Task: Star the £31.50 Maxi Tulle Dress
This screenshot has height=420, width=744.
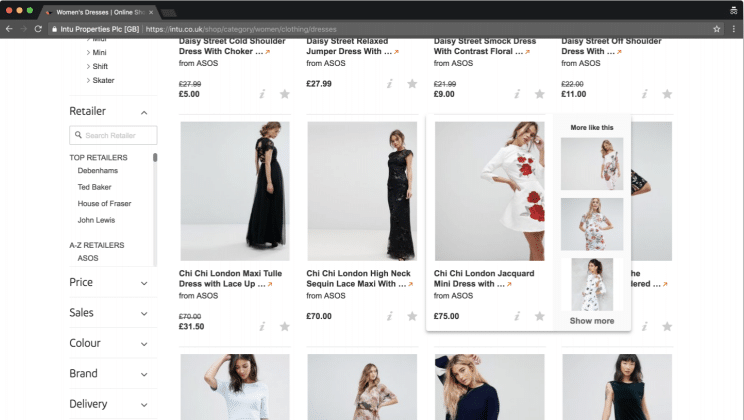Action: (x=285, y=326)
